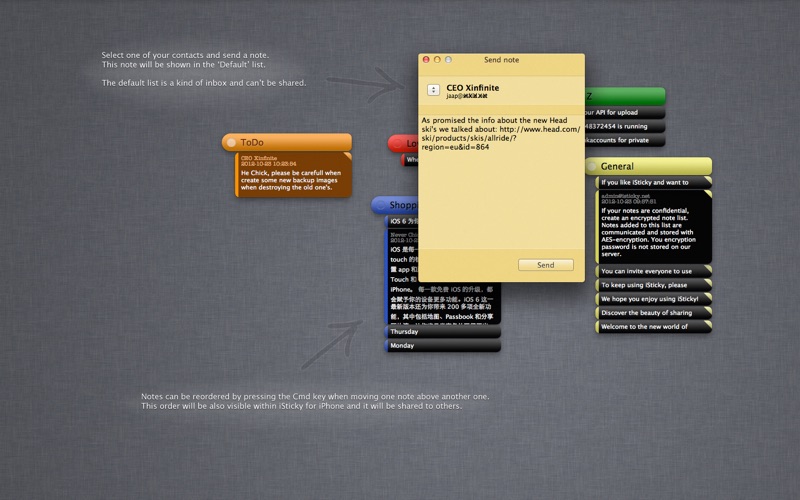Open the contact selector stepper
800x500 pixels.
pos(433,90)
